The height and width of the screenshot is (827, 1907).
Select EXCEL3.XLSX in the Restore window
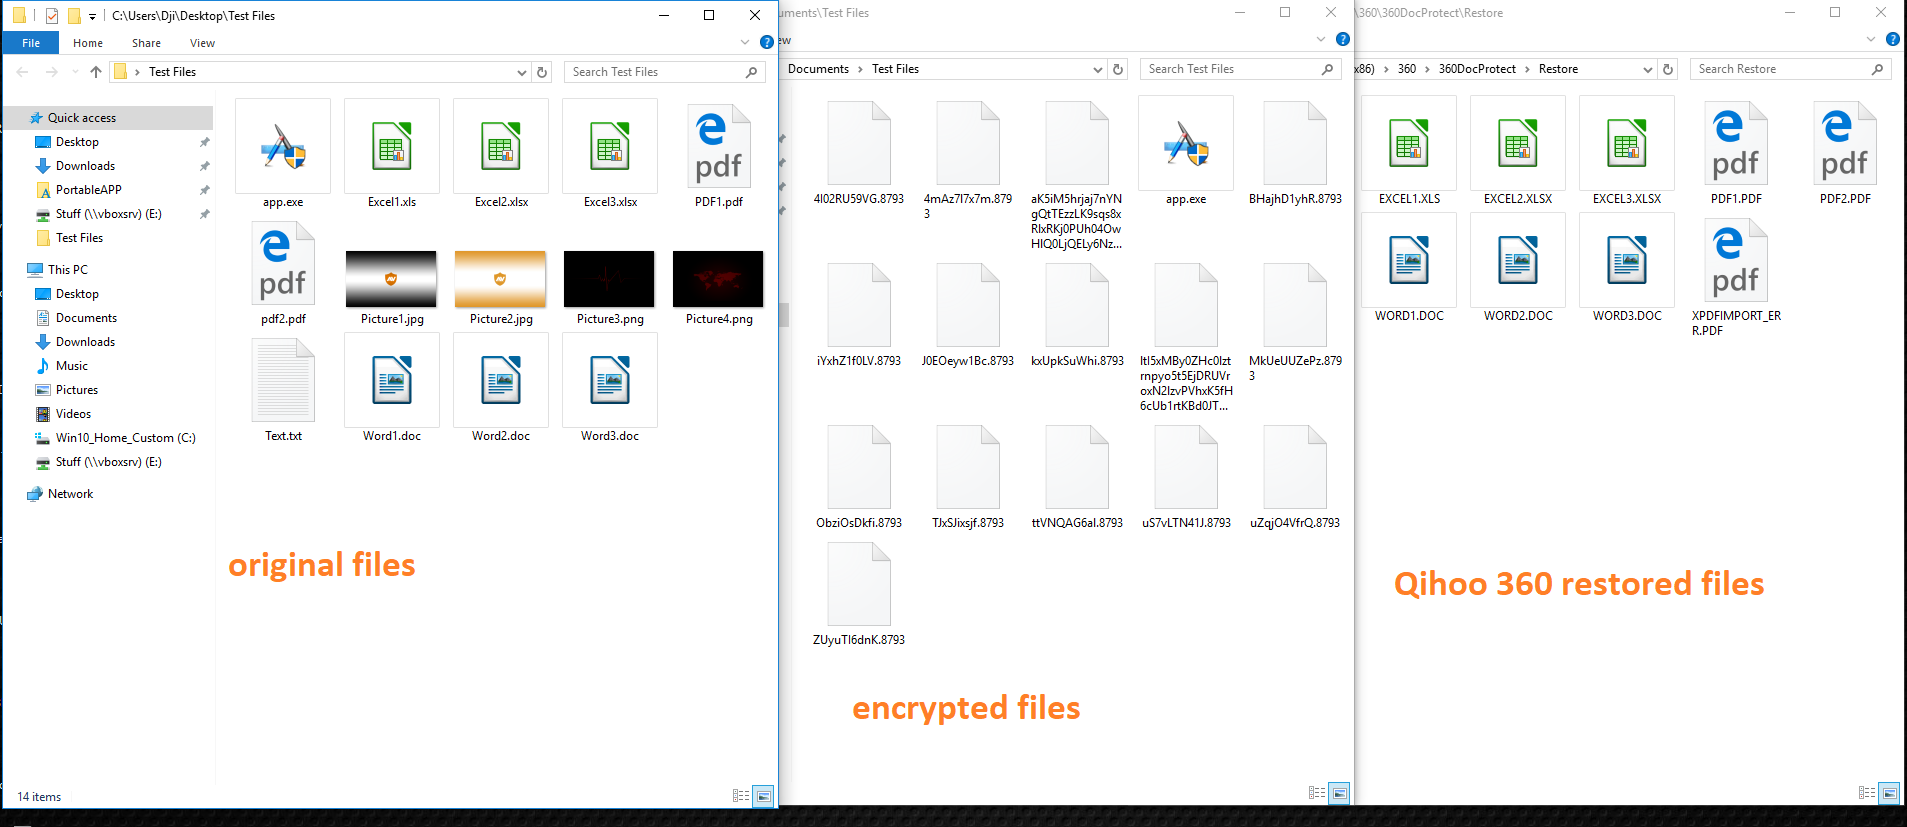pos(1627,152)
